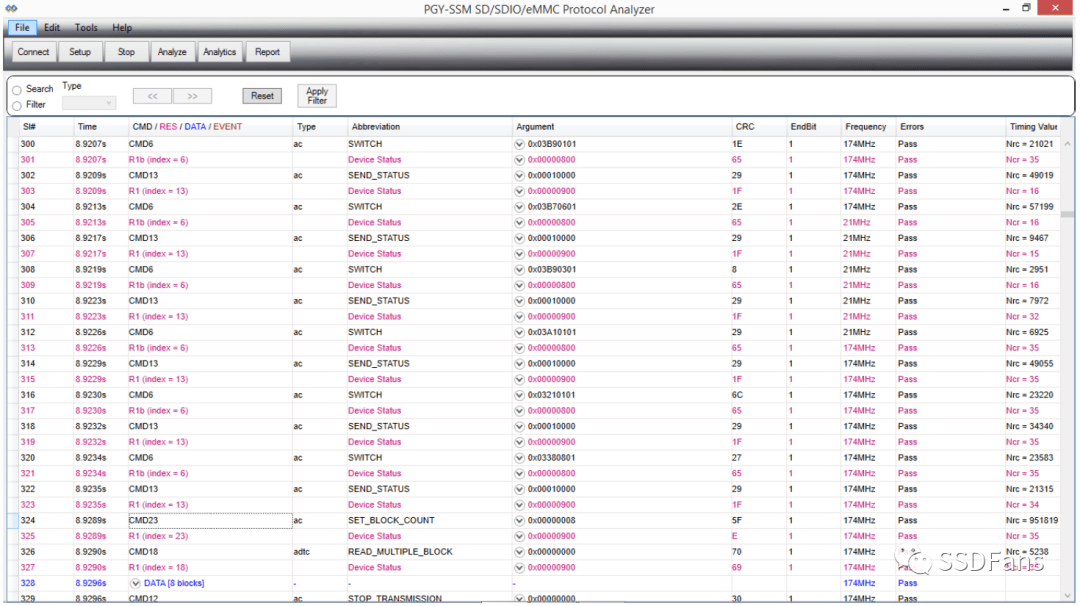This screenshot has height=606, width=1080.
Task: Open the File menu
Action: pos(22,28)
